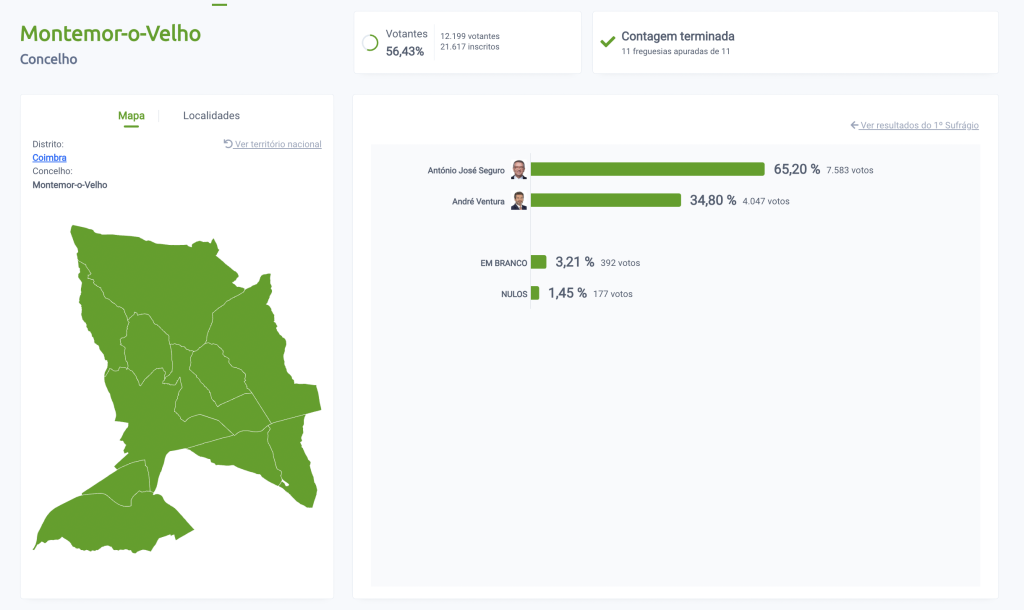Select the EM BRANCO votes bar
The width and height of the screenshot is (1024, 610).
pos(539,262)
